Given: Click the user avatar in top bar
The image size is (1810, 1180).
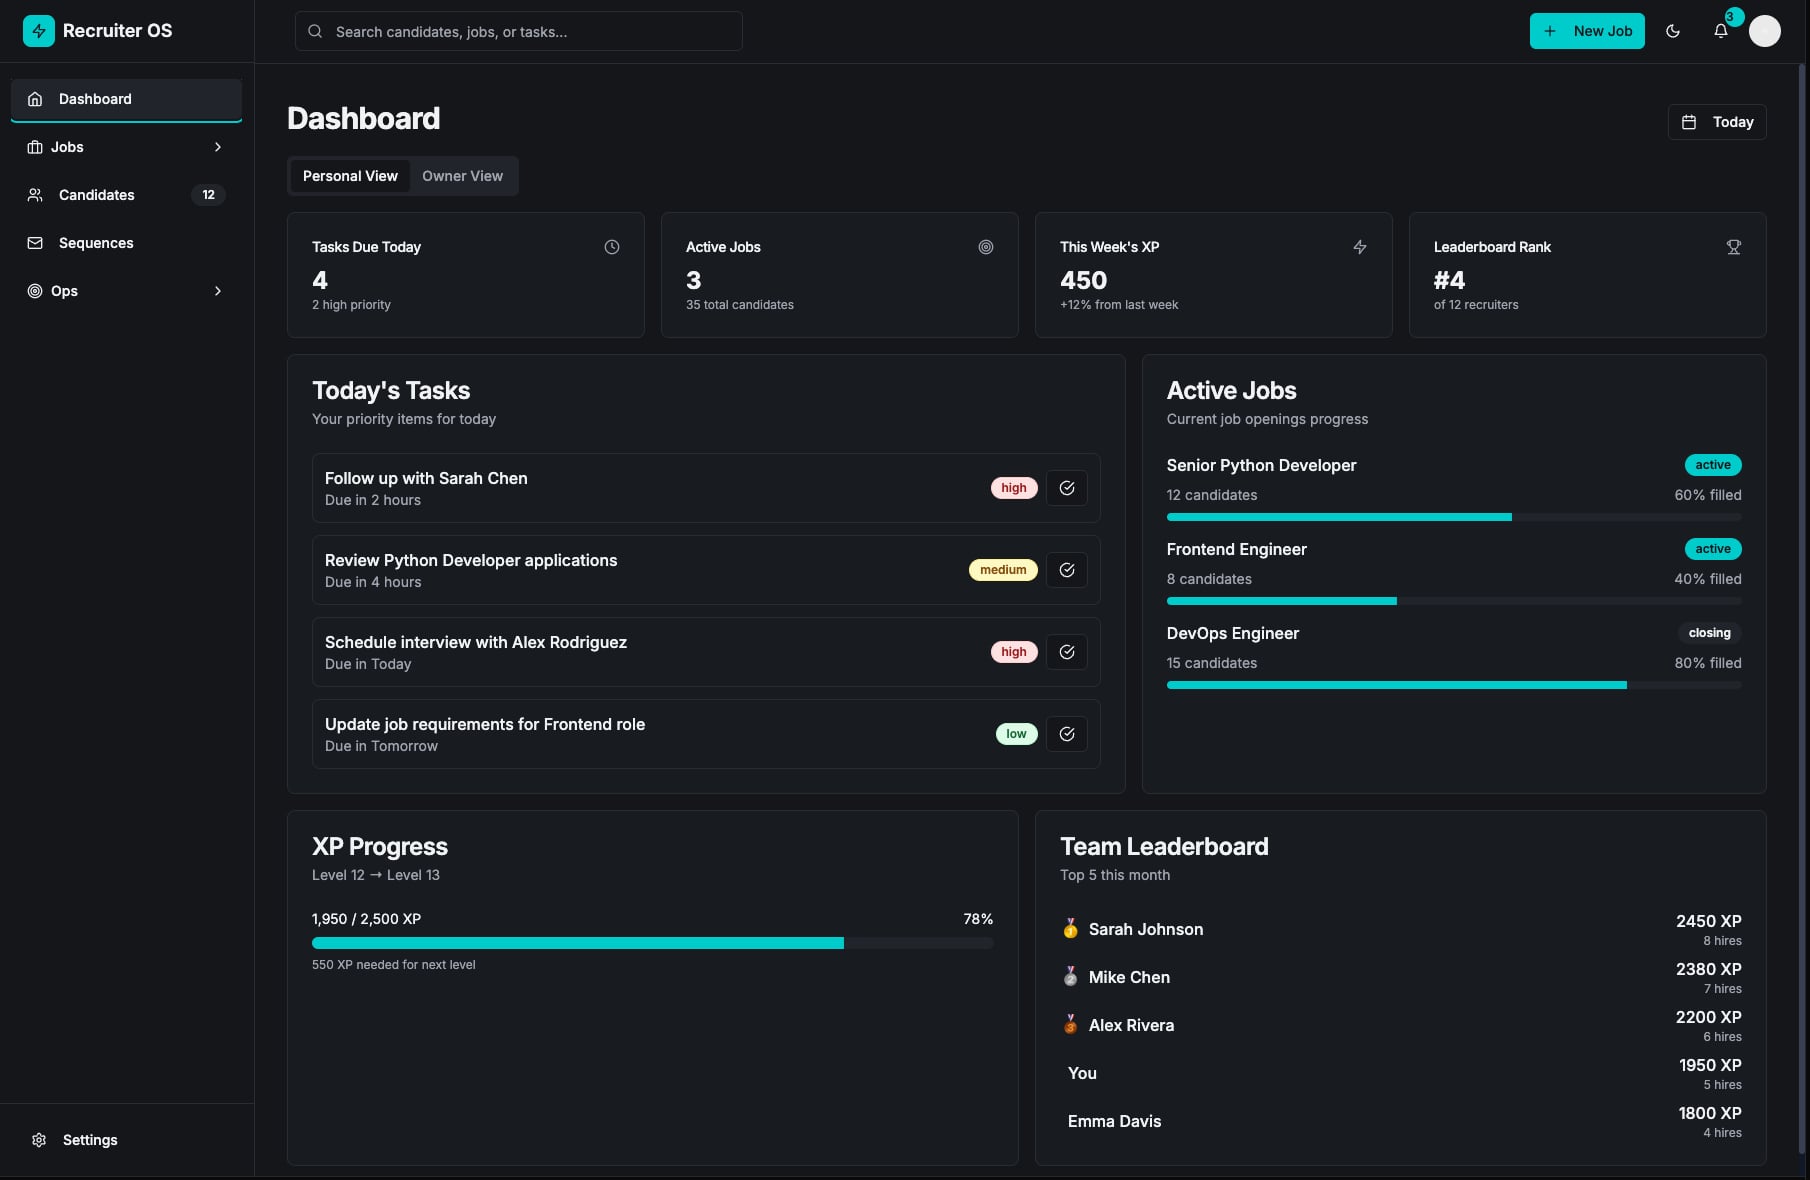Looking at the screenshot, I should (1764, 31).
